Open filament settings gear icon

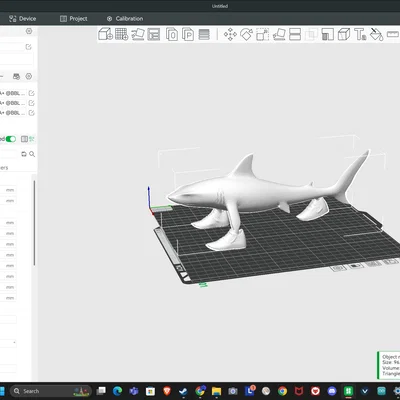pyautogui.click(x=29, y=76)
